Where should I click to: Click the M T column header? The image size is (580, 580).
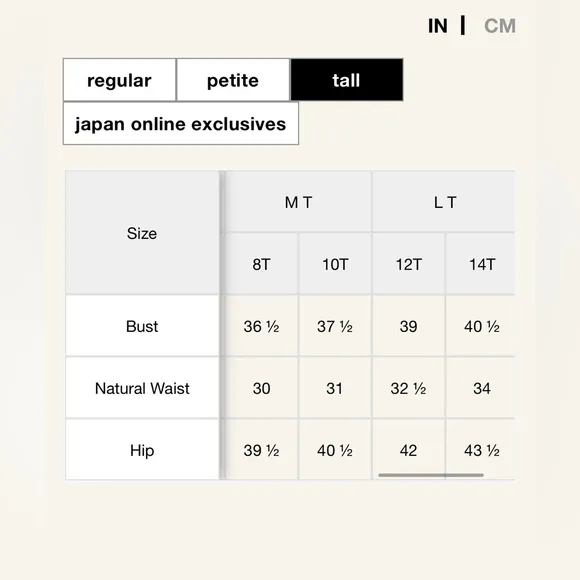pos(299,202)
